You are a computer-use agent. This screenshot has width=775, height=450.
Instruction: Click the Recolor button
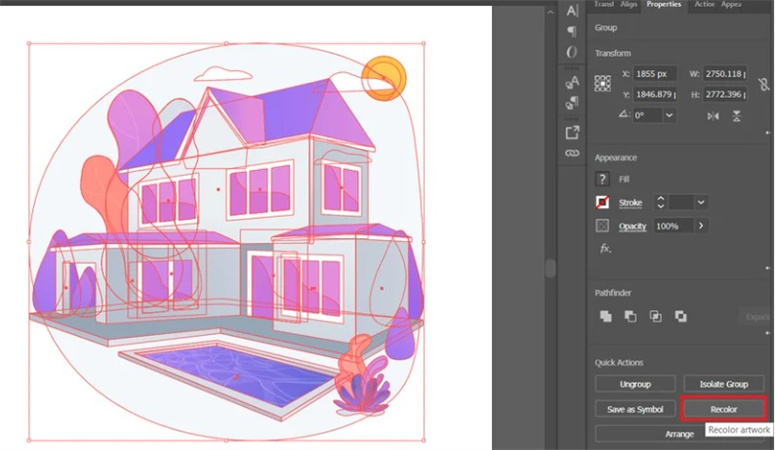click(x=724, y=409)
